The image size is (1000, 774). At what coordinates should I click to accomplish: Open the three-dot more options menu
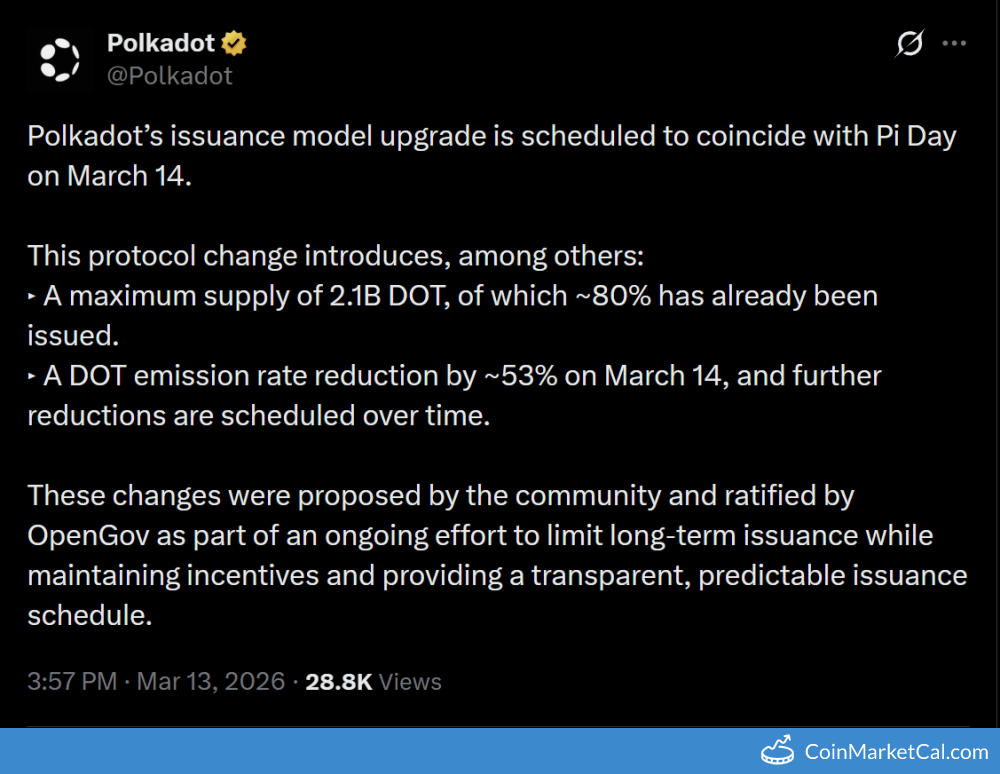(x=955, y=44)
